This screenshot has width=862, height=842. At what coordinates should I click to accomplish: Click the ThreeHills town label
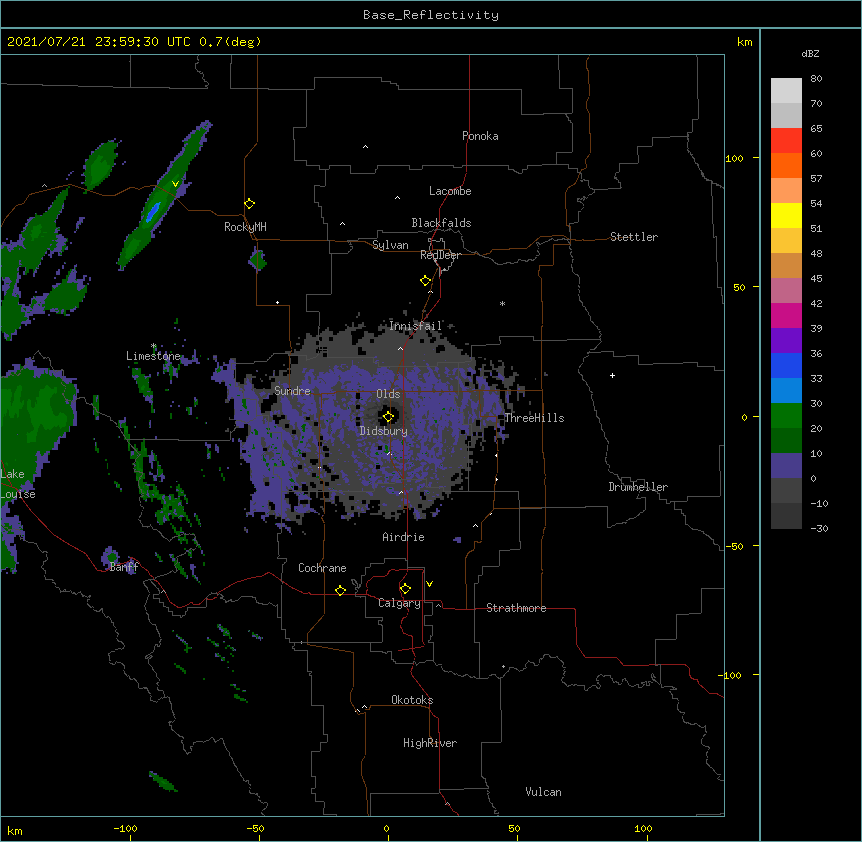(534, 418)
